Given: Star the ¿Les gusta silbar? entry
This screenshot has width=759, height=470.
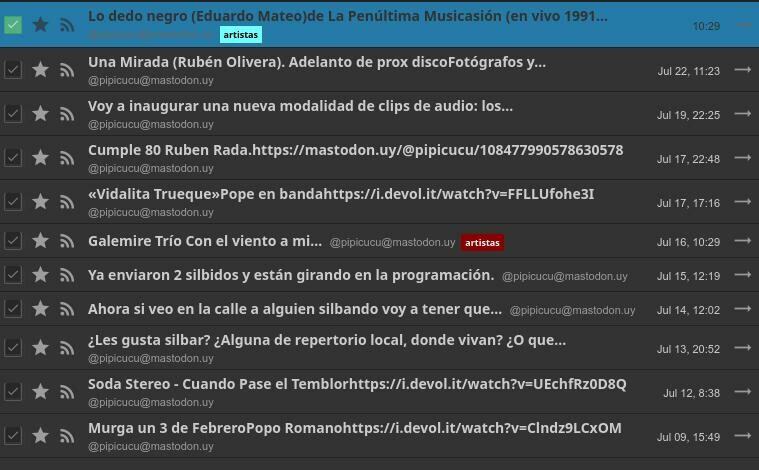Looking at the screenshot, I should click(40, 348).
